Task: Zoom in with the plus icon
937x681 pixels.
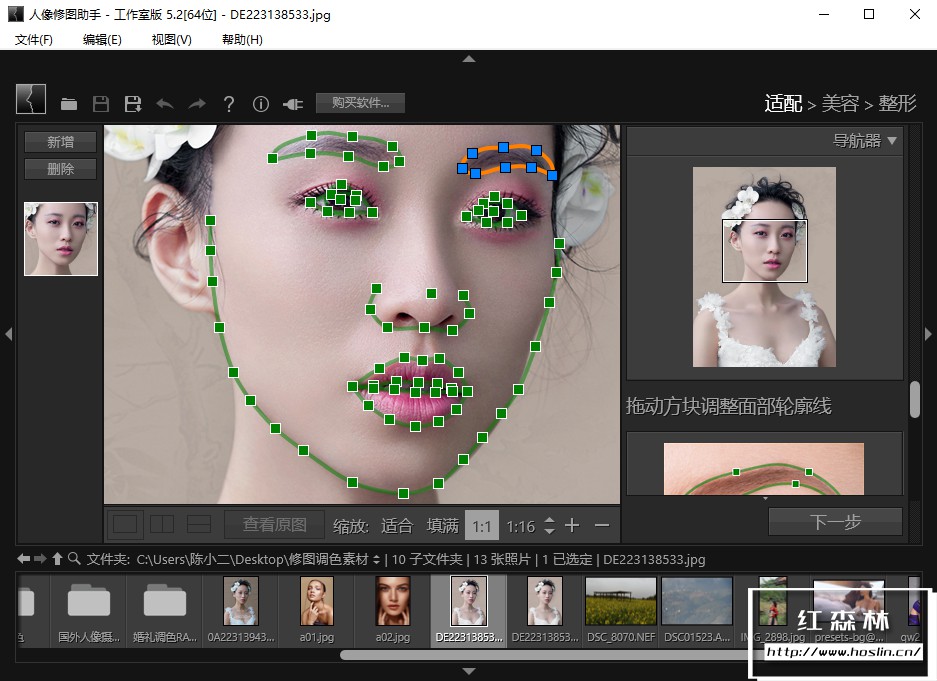Action: pos(572,525)
